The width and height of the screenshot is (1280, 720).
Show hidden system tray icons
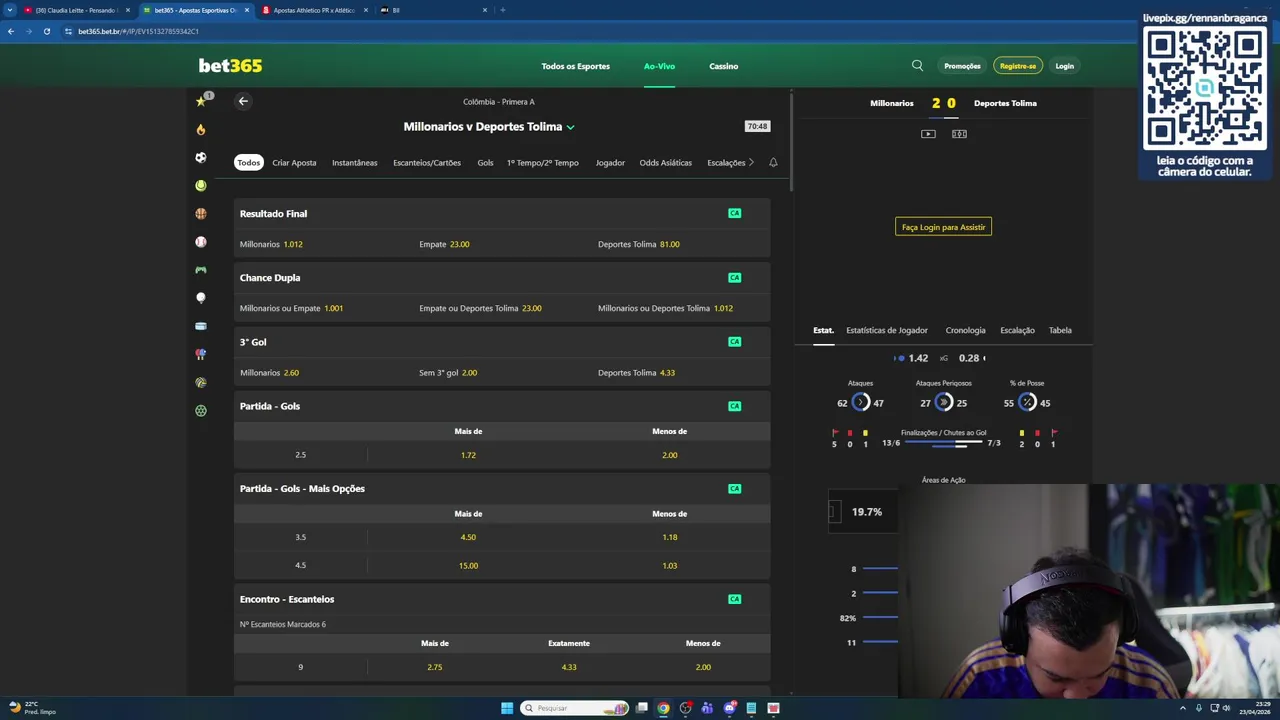(x=1183, y=708)
